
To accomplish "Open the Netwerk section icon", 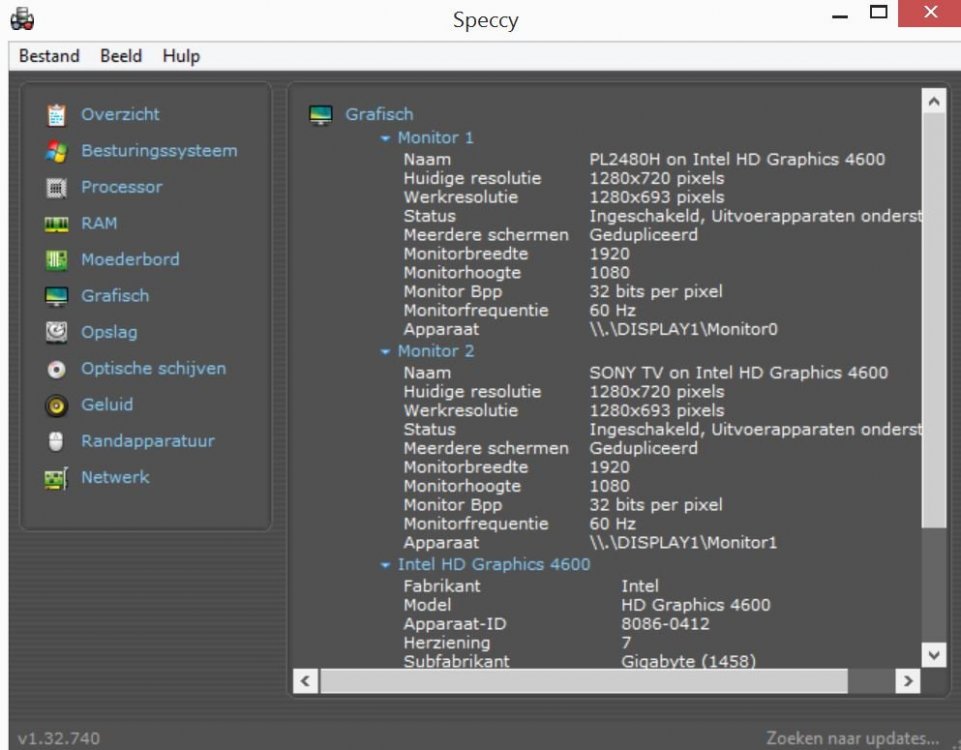I will pyautogui.click(x=57, y=478).
